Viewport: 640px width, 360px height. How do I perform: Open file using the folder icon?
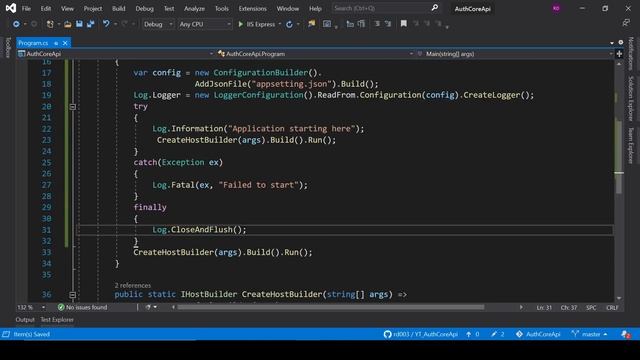point(68,24)
